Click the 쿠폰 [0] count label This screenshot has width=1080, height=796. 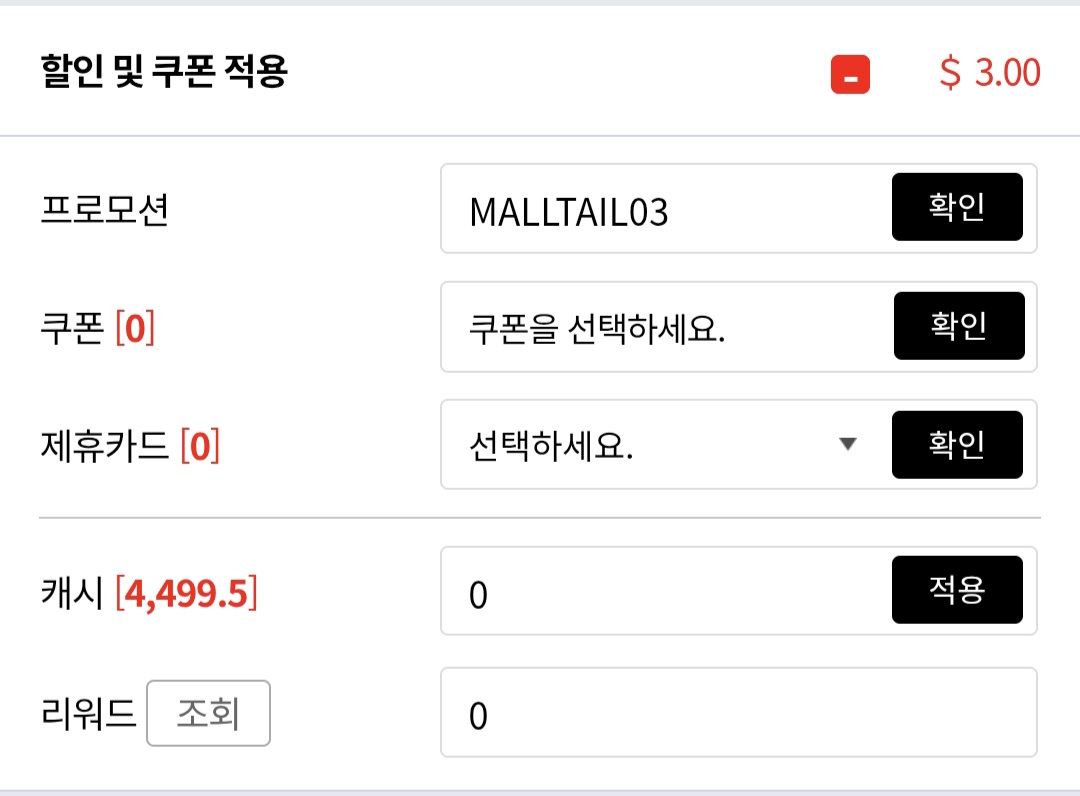pyautogui.click(x=135, y=328)
